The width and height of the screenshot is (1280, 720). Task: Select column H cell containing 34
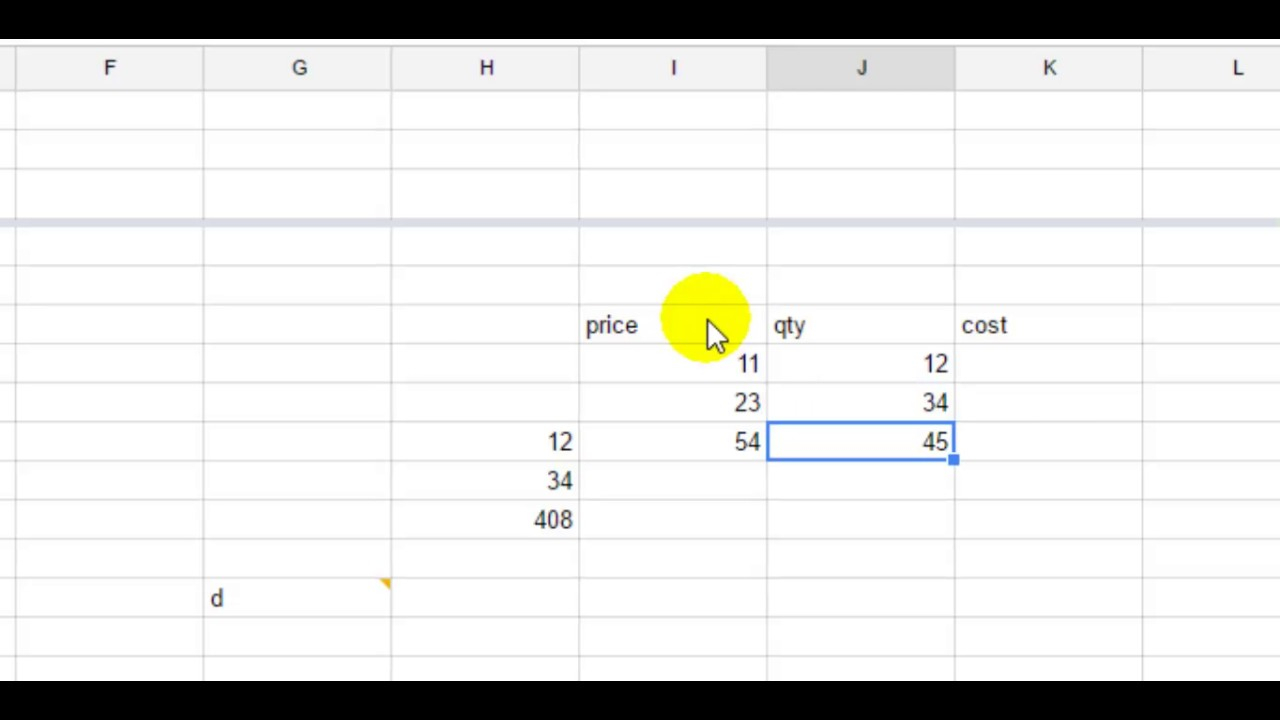click(486, 482)
